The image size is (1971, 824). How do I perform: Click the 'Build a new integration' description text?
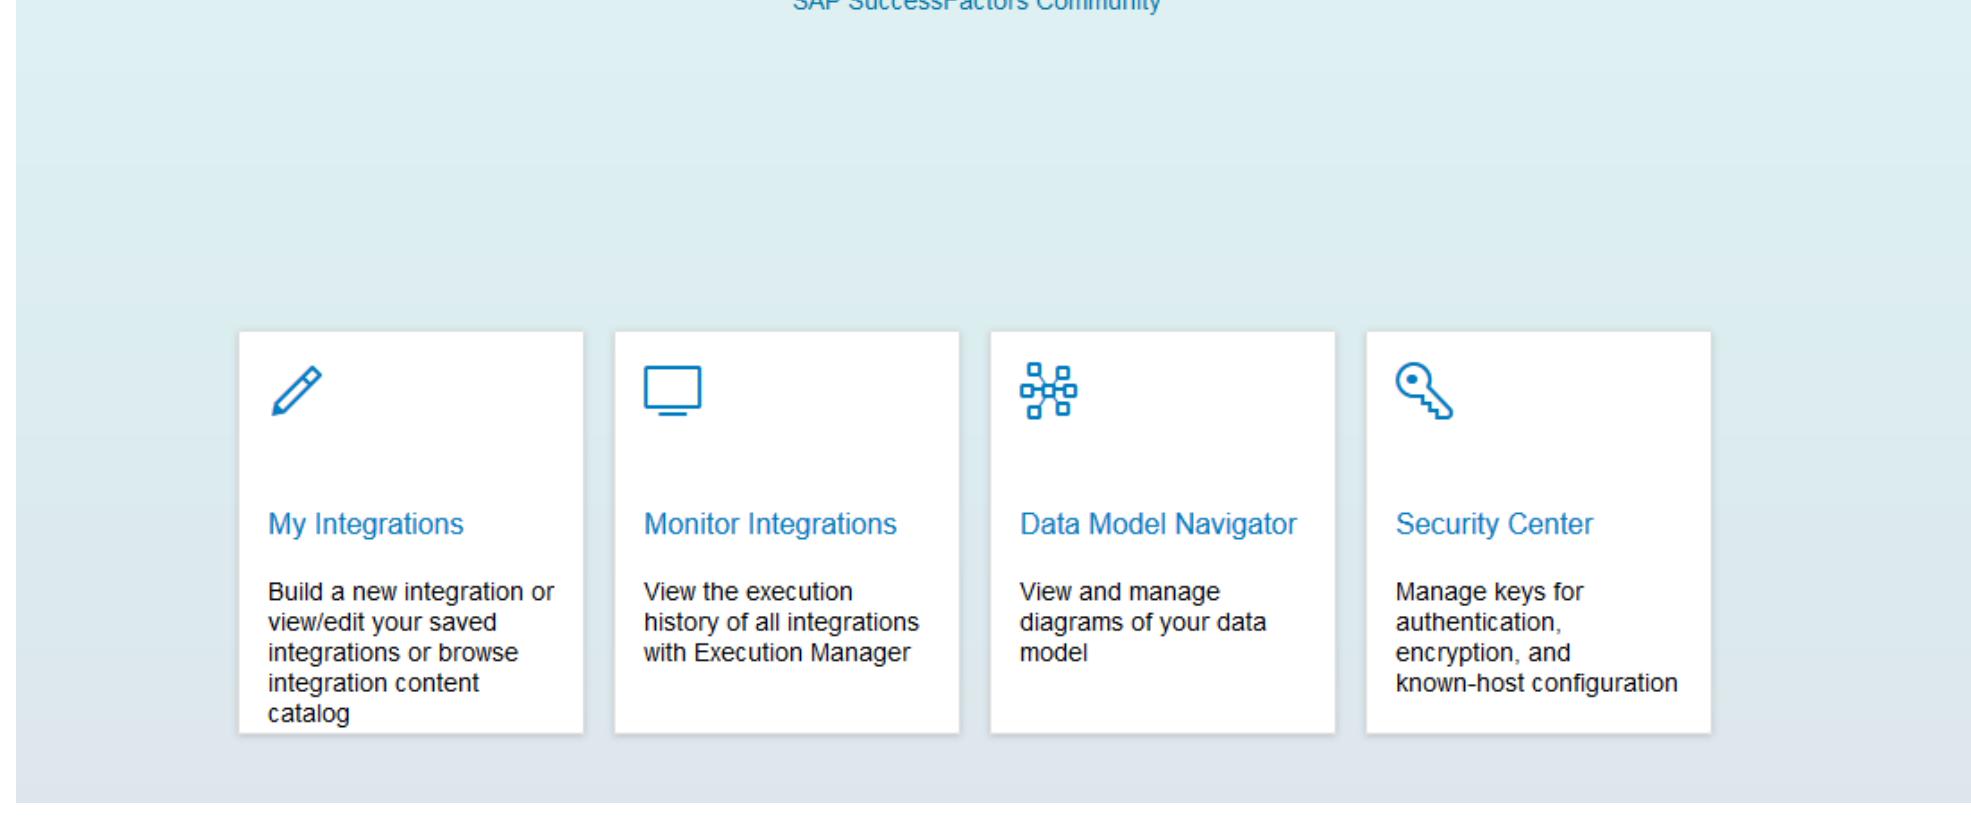[x=410, y=592]
